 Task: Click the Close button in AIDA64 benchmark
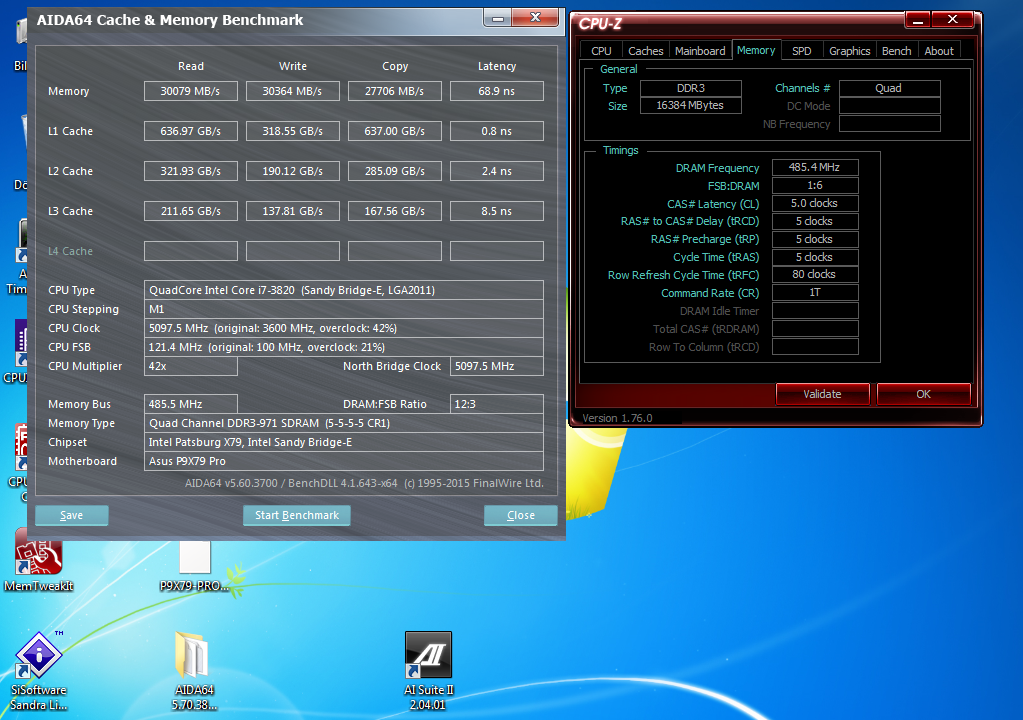click(521, 515)
